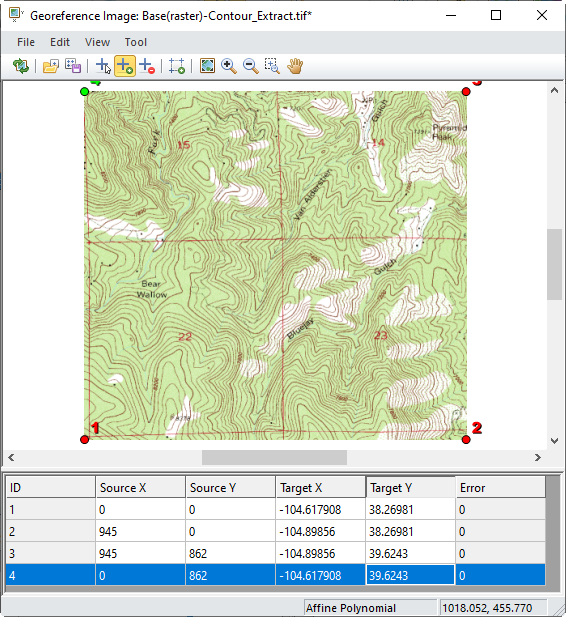This screenshot has height=617, width=566.
Task: Open the View menu
Action: pos(97,42)
